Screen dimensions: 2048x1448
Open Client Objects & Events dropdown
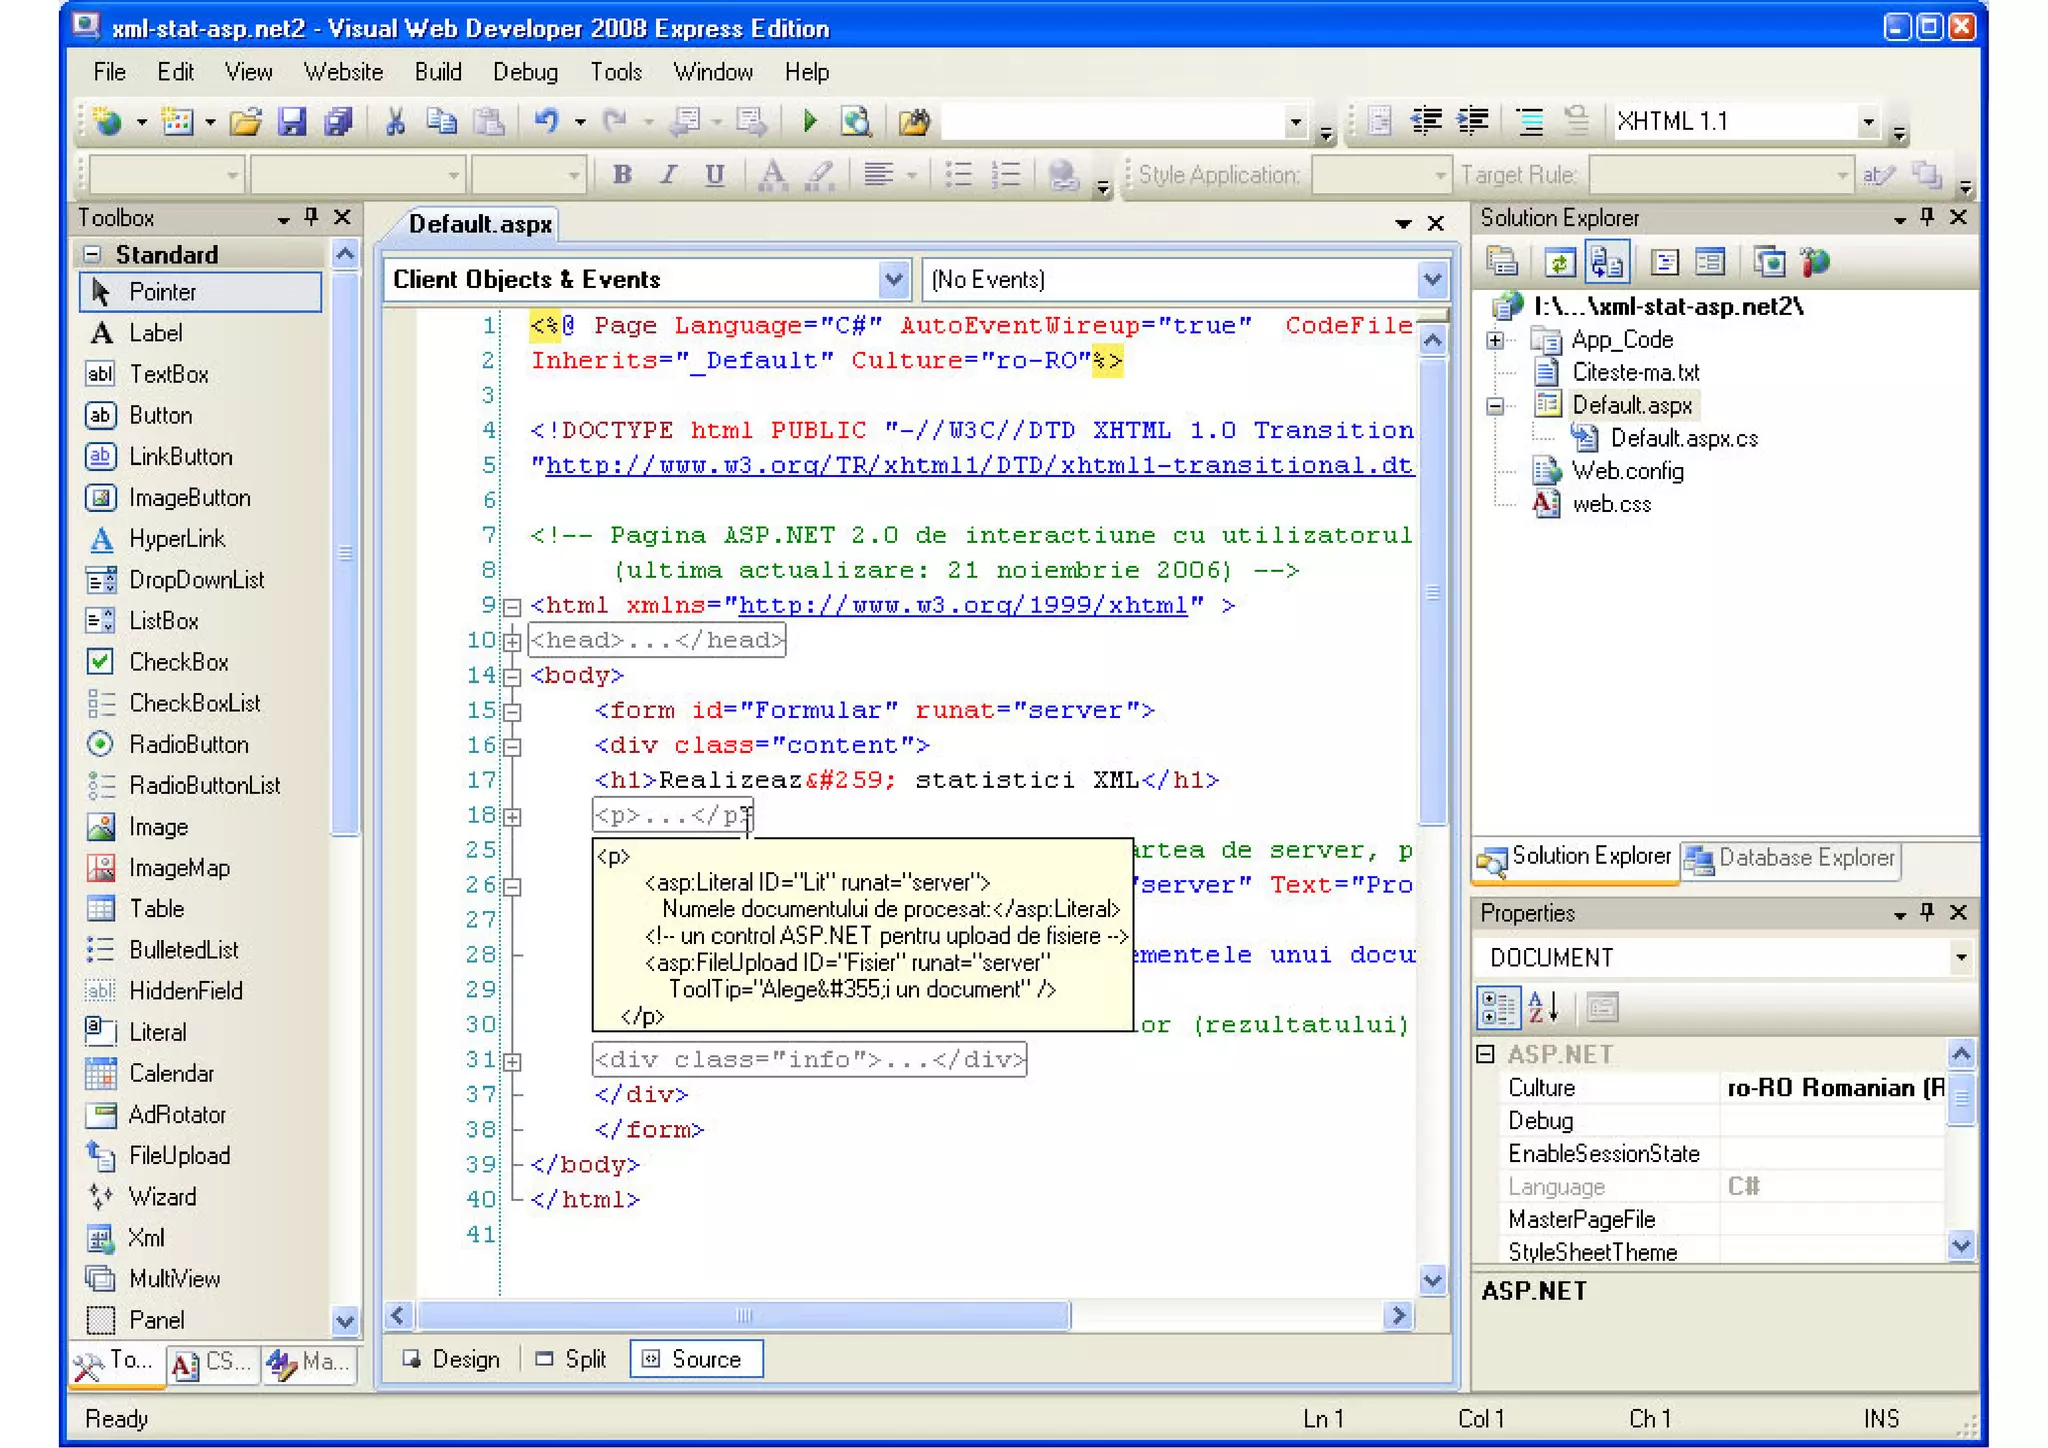point(893,279)
